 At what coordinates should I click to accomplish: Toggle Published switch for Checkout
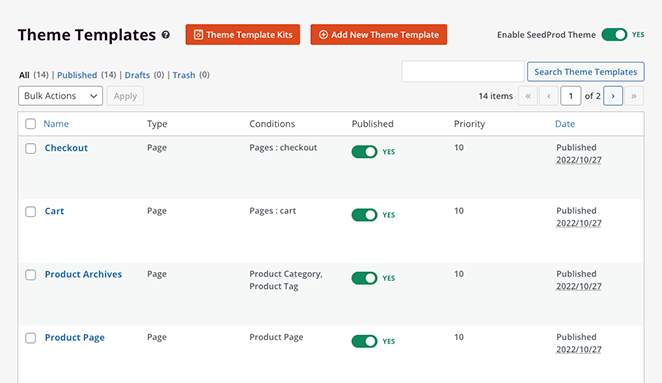pos(364,152)
